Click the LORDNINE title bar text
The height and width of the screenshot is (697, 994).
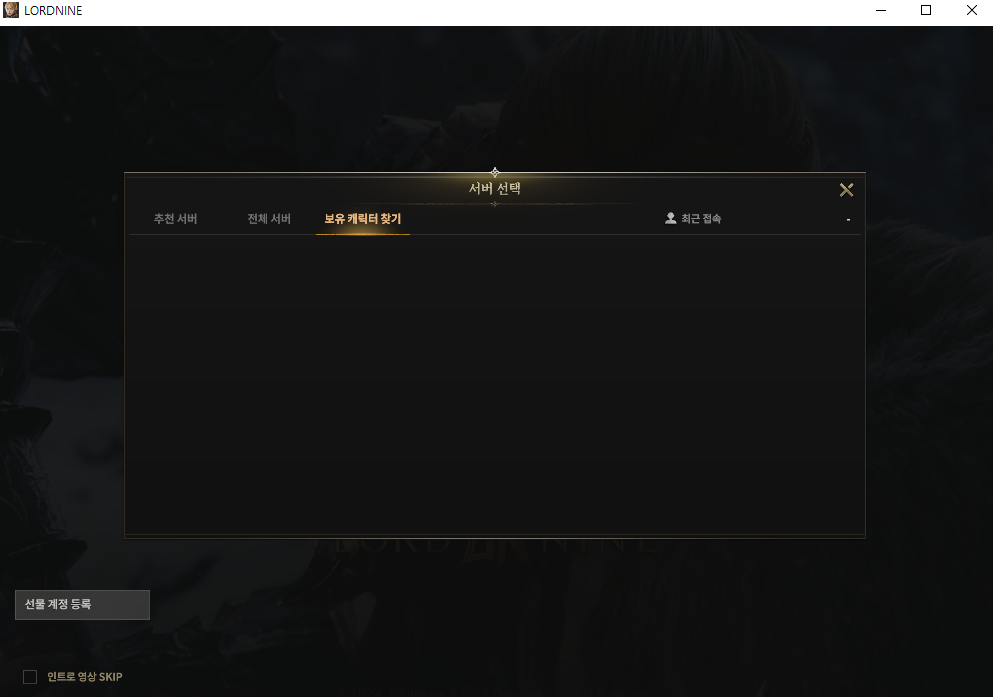pos(53,11)
